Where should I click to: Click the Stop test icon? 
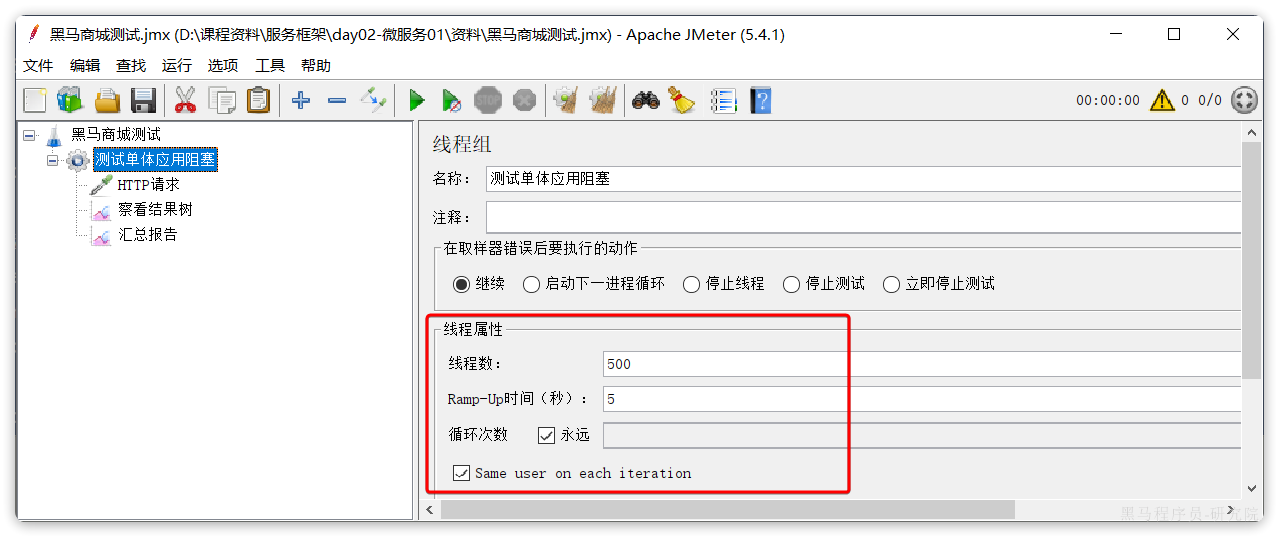pyautogui.click(x=488, y=100)
